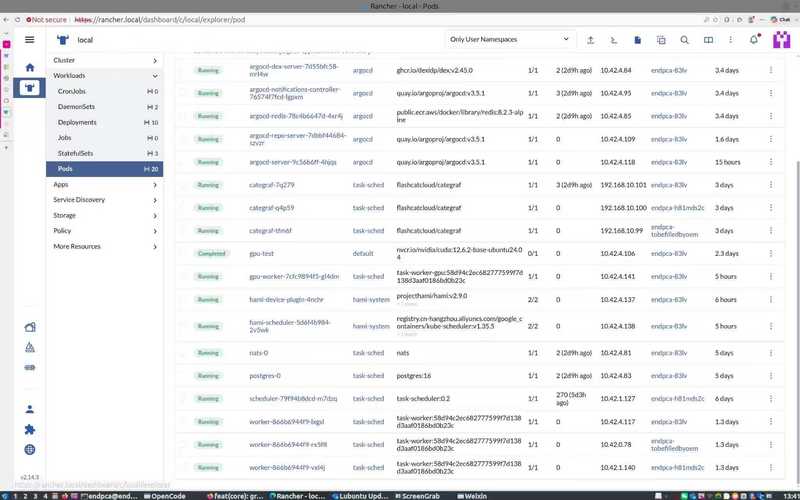
Task: Click the page vertical scrollbar
Action: pos(797,321)
